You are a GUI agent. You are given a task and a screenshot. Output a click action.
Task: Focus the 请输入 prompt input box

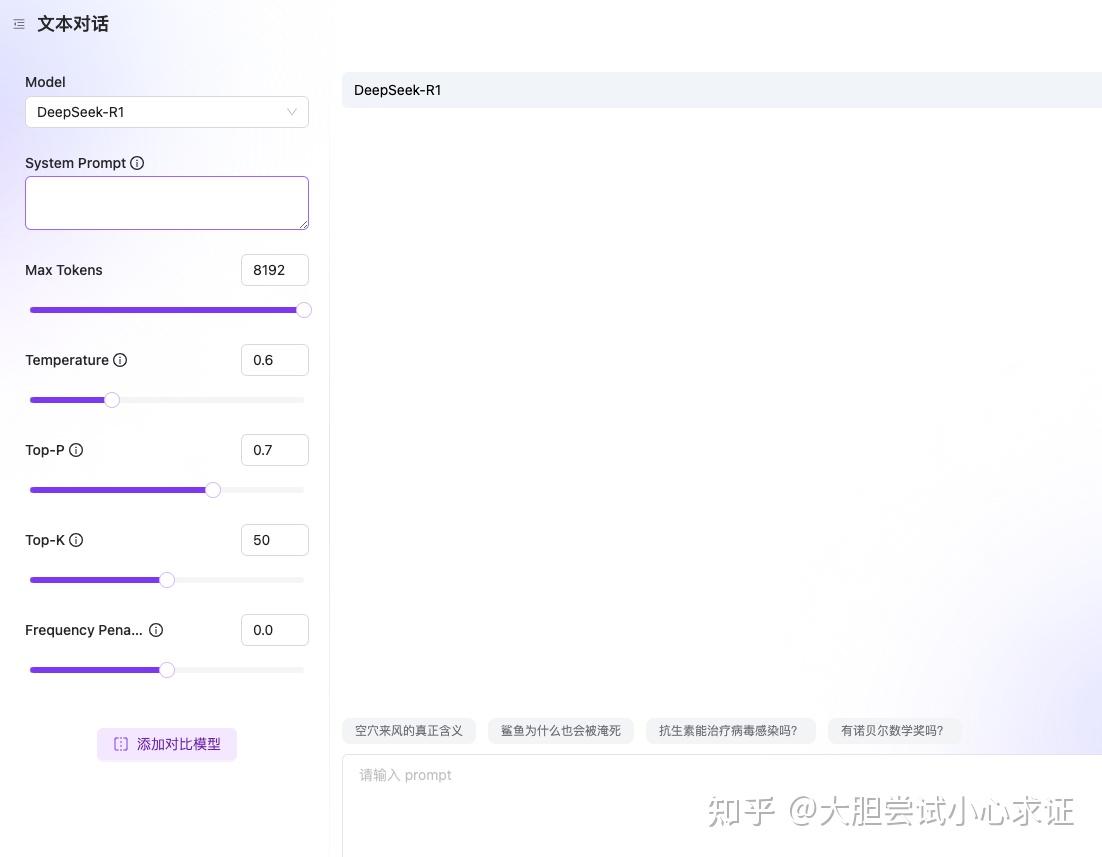[x=722, y=806]
